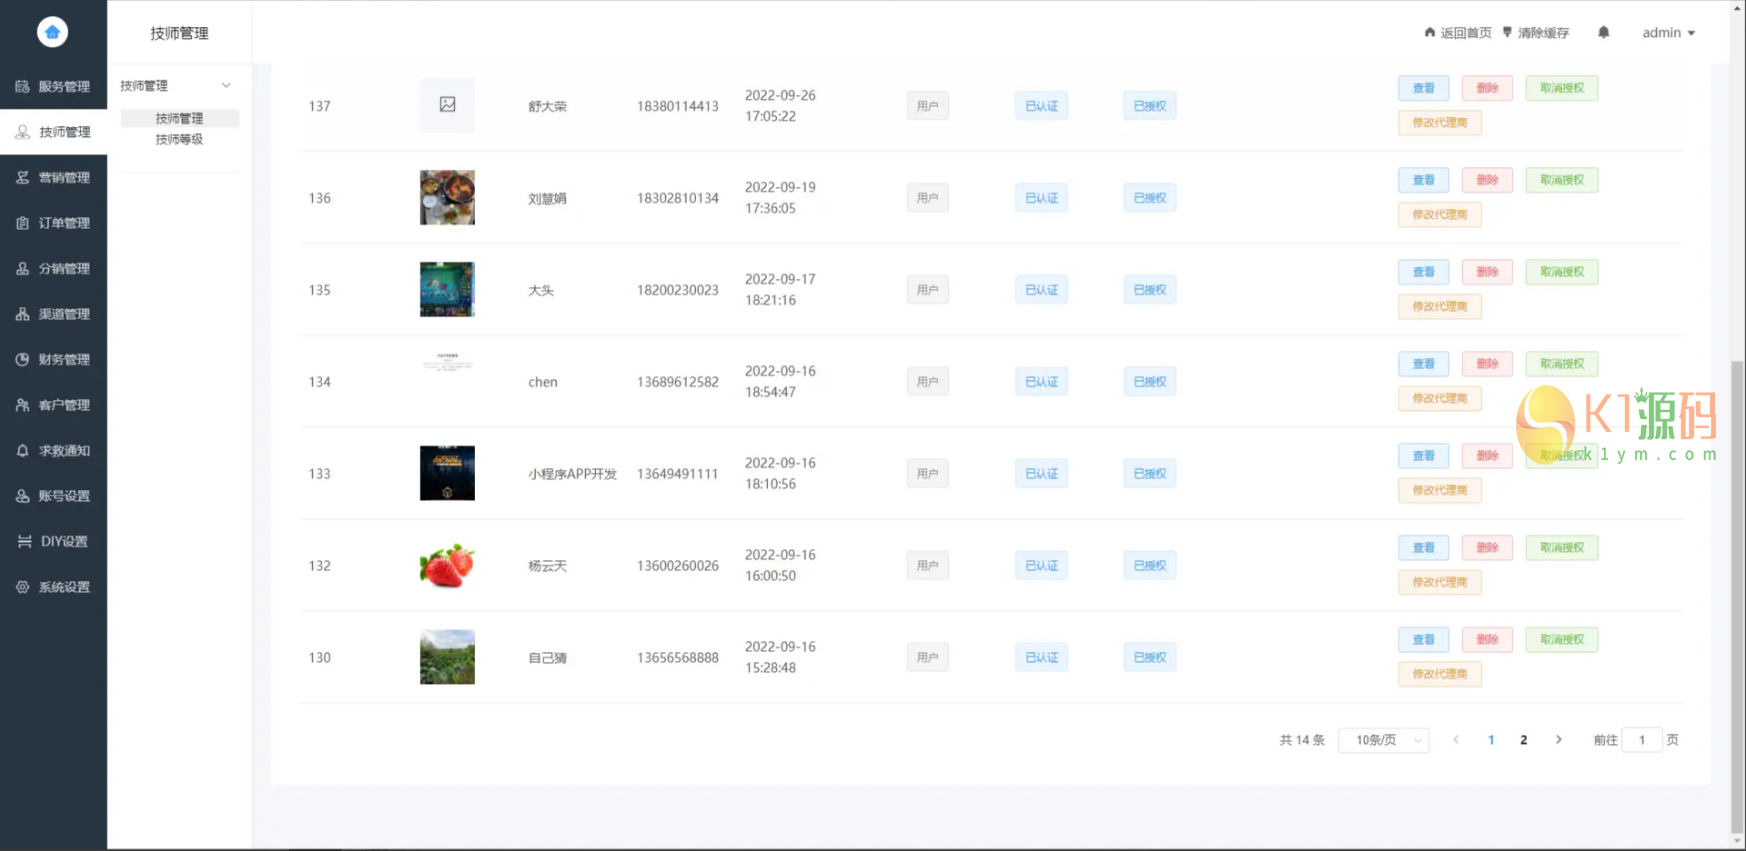
Task: Click 取消授权 for chen
Action: coord(1562,364)
